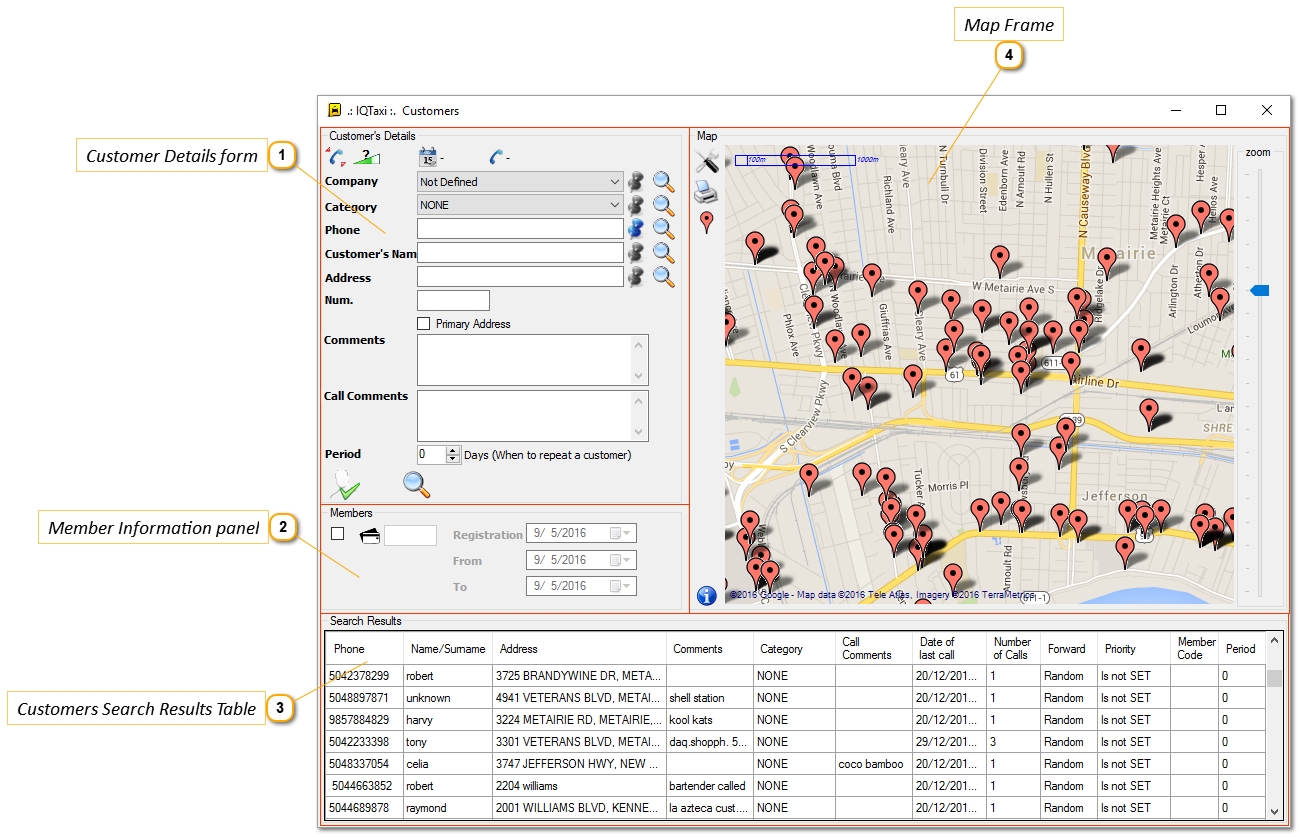Click the pin icon next to Company

click(x=636, y=181)
